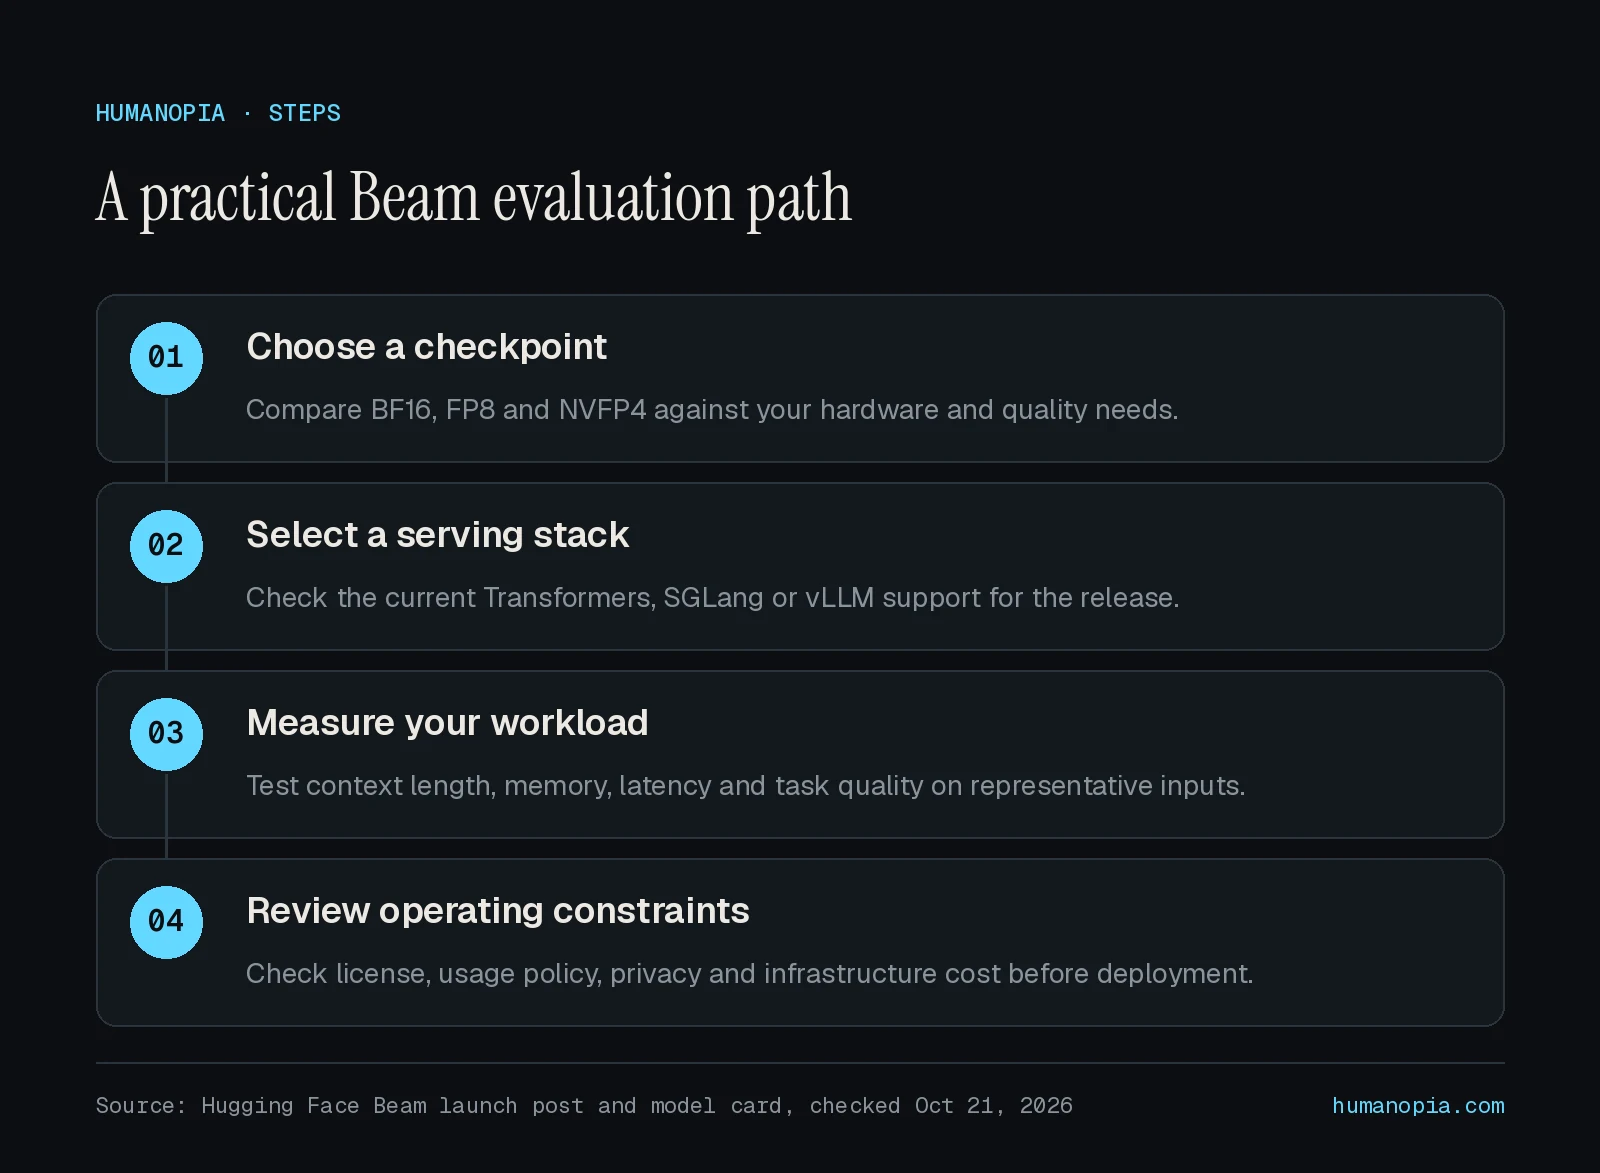Click the 01 step number badge
1600x1173 pixels.
tap(166, 358)
